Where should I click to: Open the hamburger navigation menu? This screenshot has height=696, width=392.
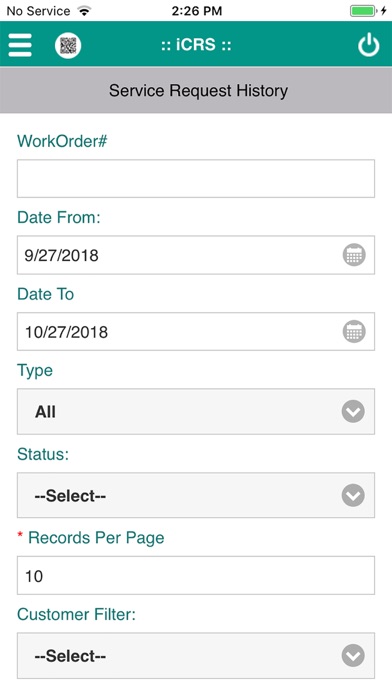[20, 45]
